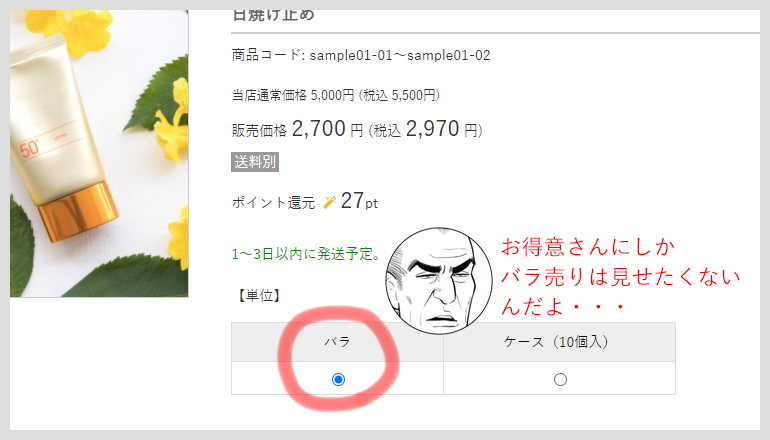Click the 当店通常価格 5,000円 line
Screen dimensions: 770x440
point(335,95)
